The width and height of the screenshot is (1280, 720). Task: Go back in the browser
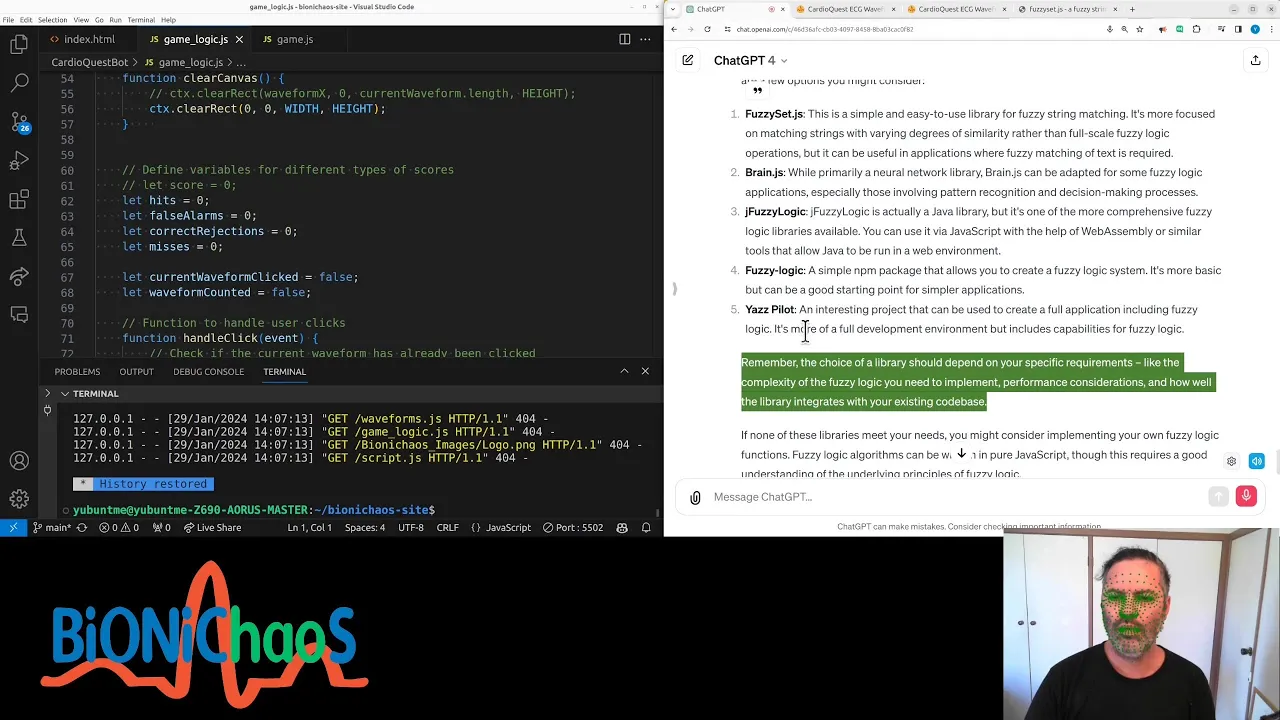point(674,29)
